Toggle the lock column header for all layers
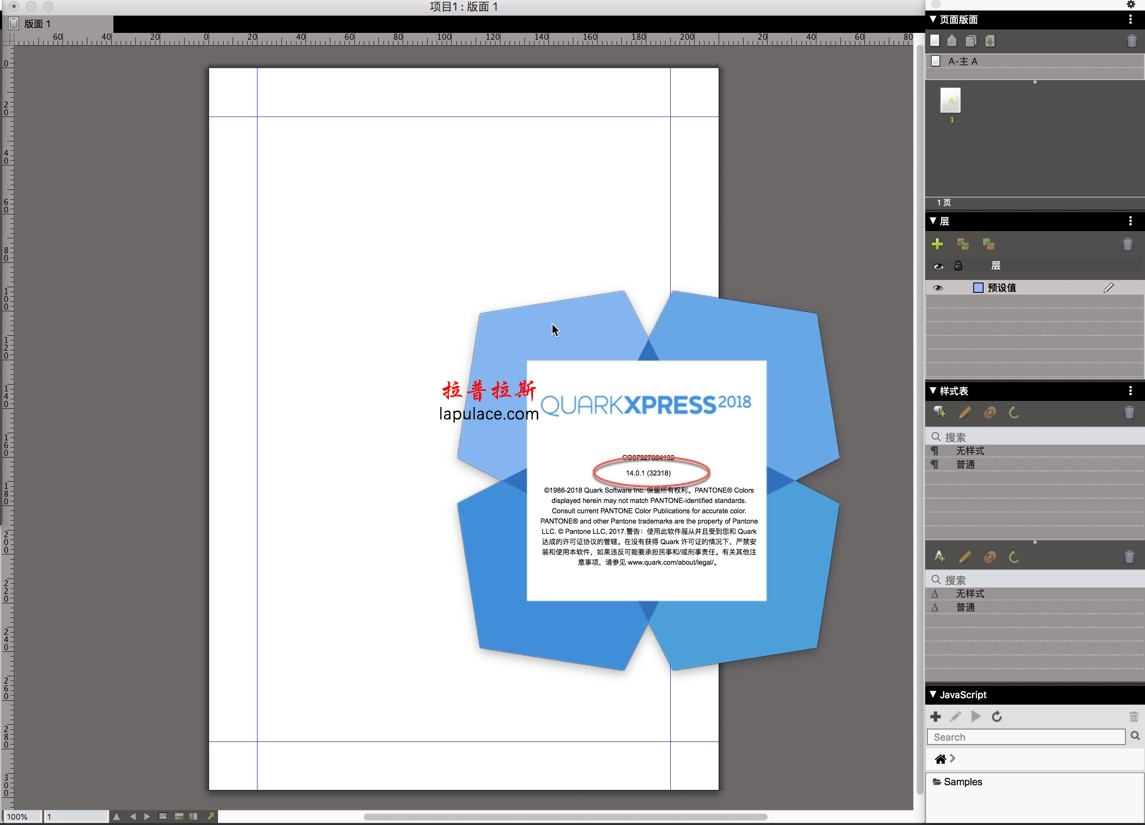This screenshot has width=1145, height=825. (x=958, y=266)
